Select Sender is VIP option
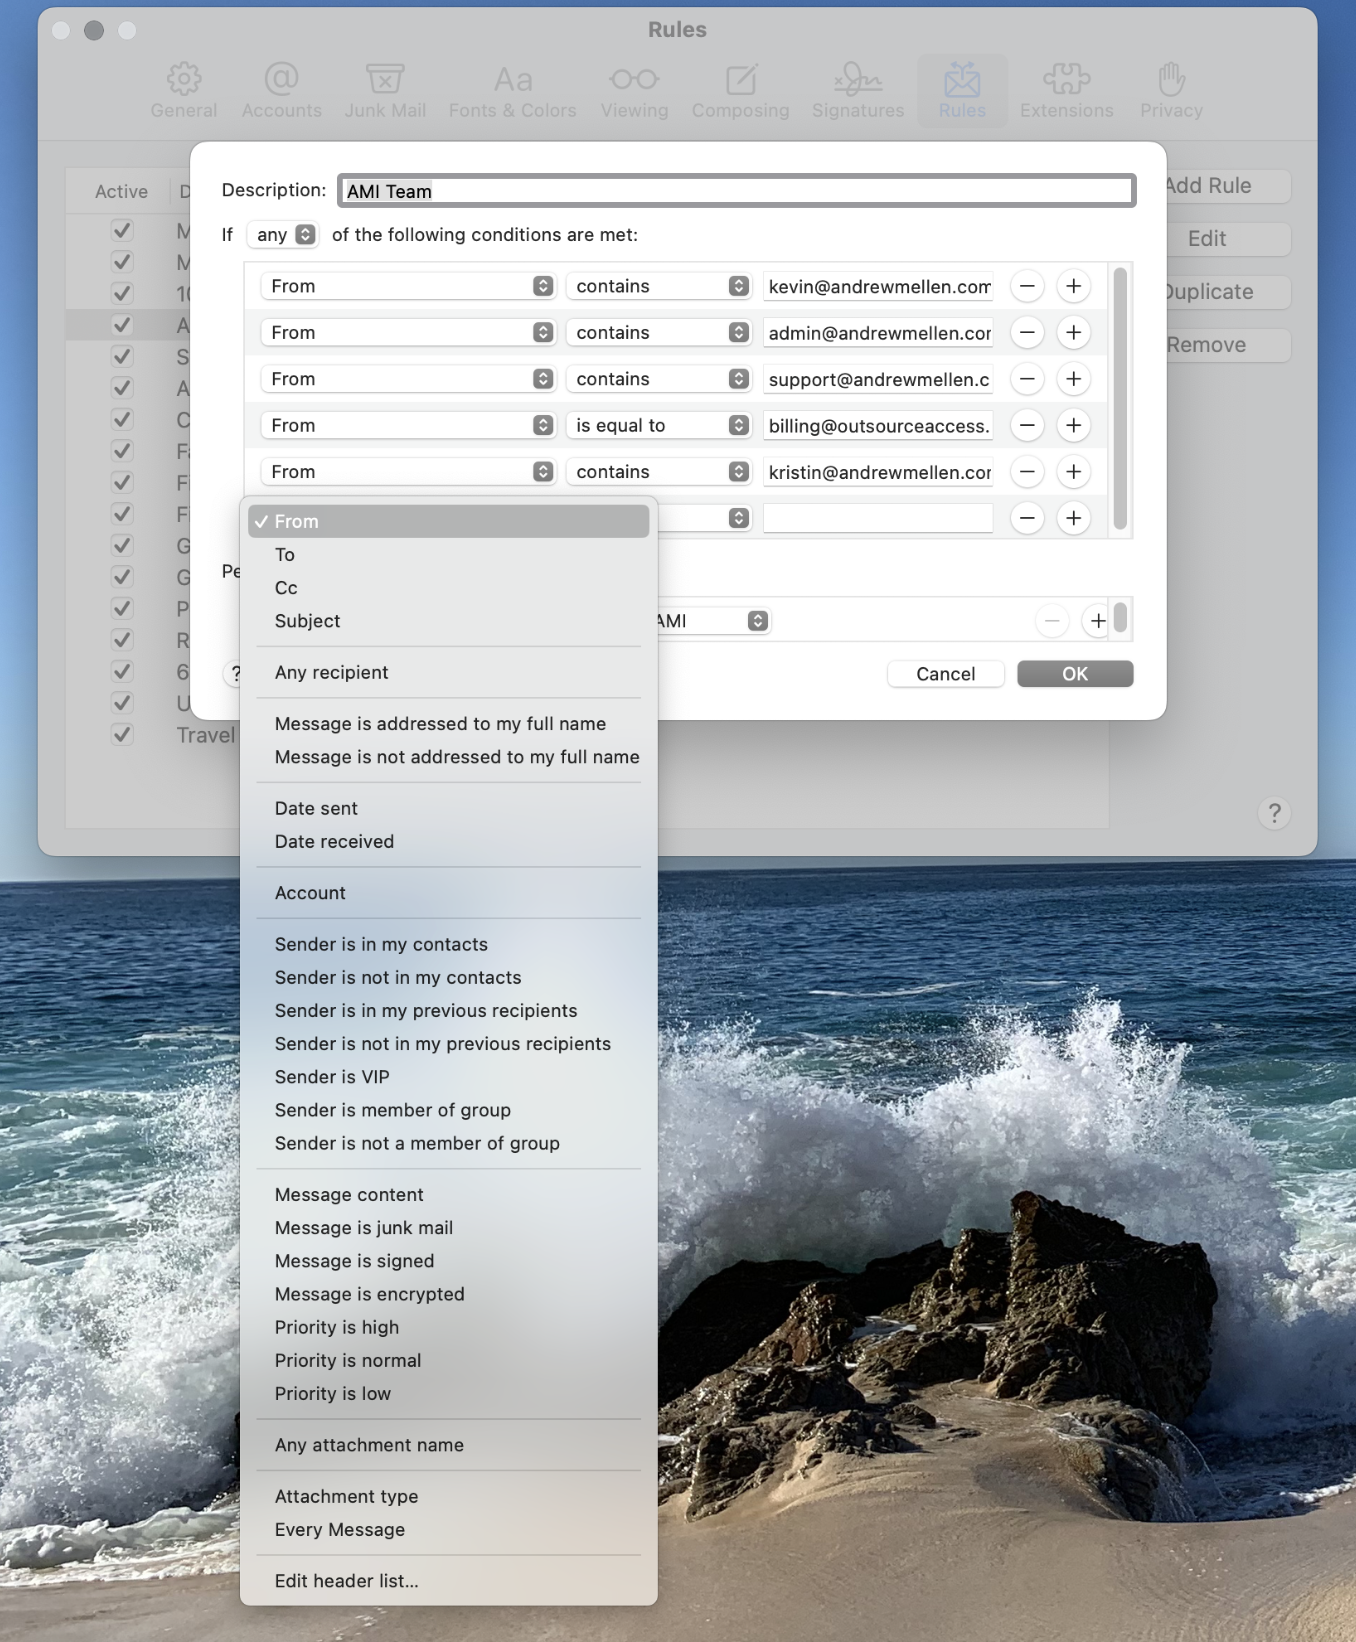The image size is (1356, 1642). [448, 1077]
